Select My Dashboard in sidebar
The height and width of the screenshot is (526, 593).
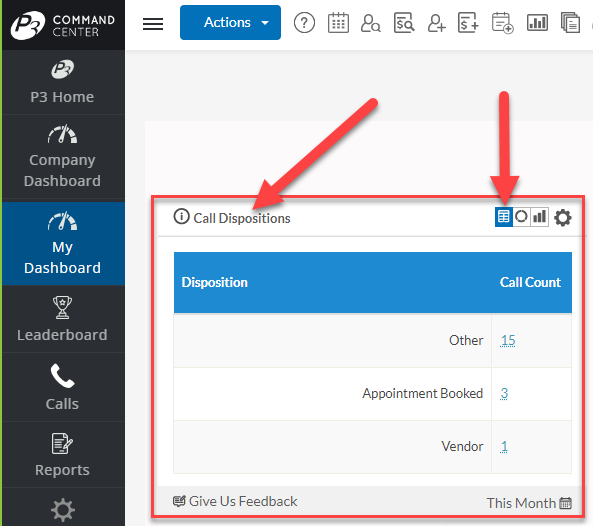tap(62, 244)
